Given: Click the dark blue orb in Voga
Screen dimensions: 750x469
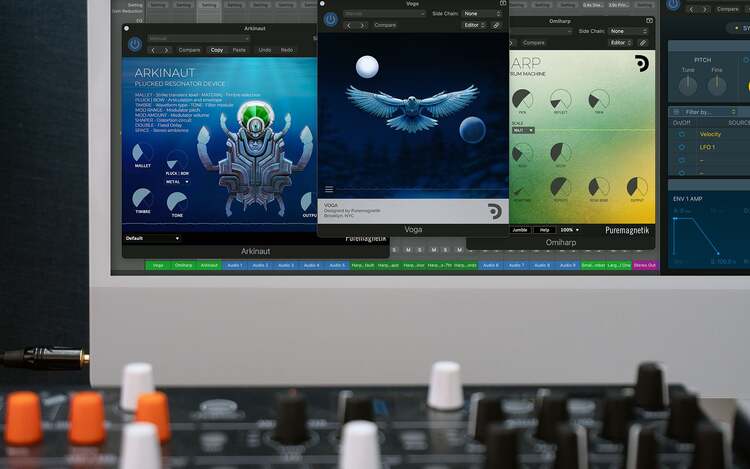Looking at the screenshot, I should (x=473, y=130).
